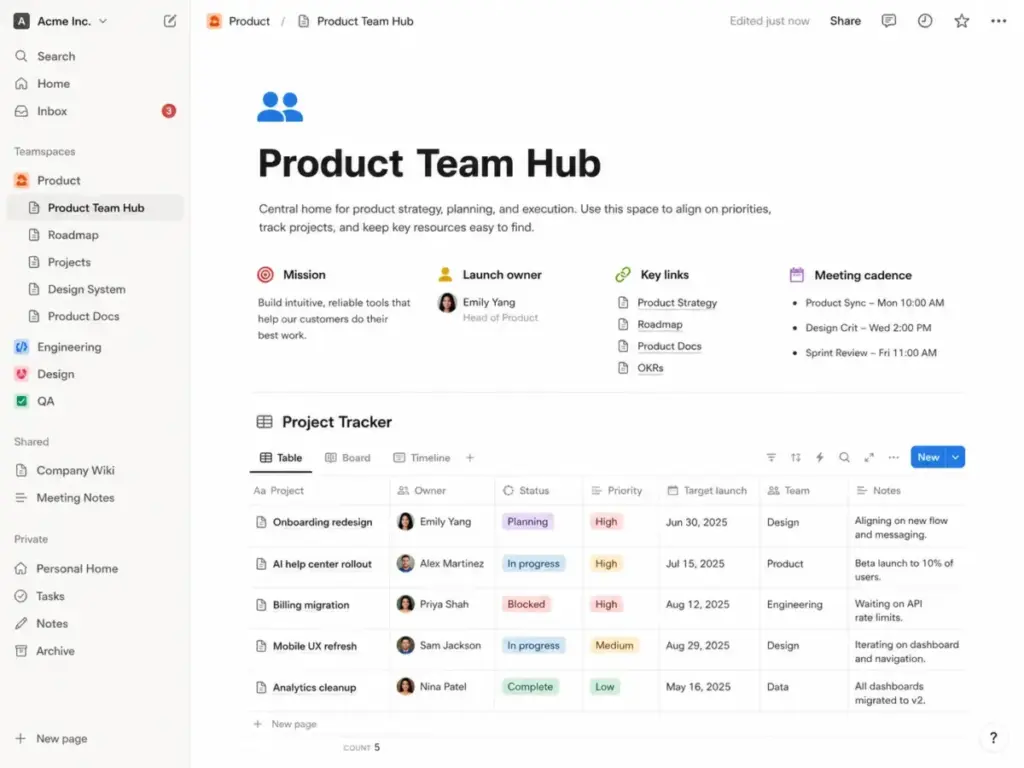1024x768 pixels.
Task: Click the red Inbox notification badge
Action: point(168,111)
